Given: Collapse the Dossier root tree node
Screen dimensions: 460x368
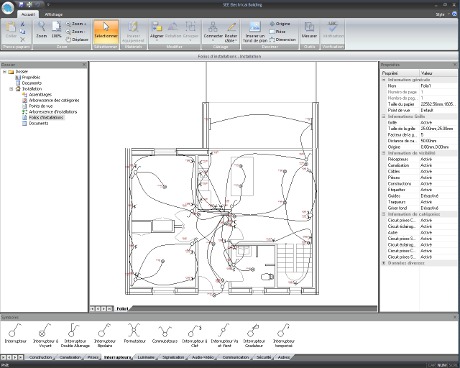Looking at the screenshot, I should (5, 72).
